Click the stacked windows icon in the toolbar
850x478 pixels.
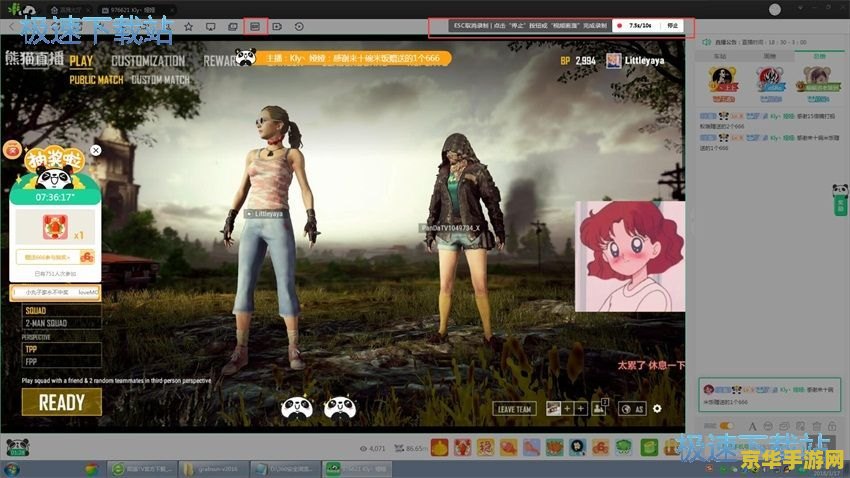point(233,26)
